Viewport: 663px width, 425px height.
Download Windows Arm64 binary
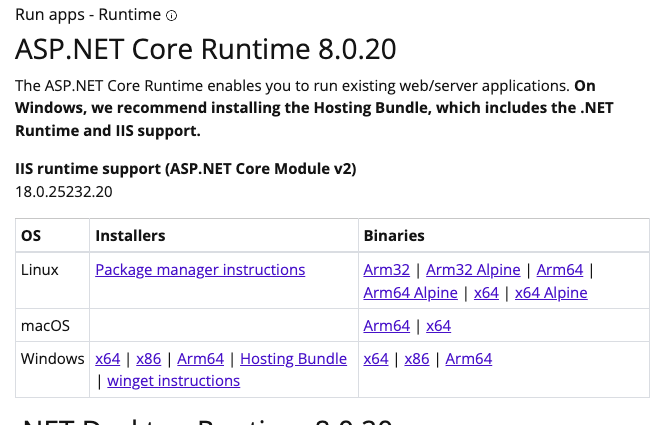pos(468,359)
